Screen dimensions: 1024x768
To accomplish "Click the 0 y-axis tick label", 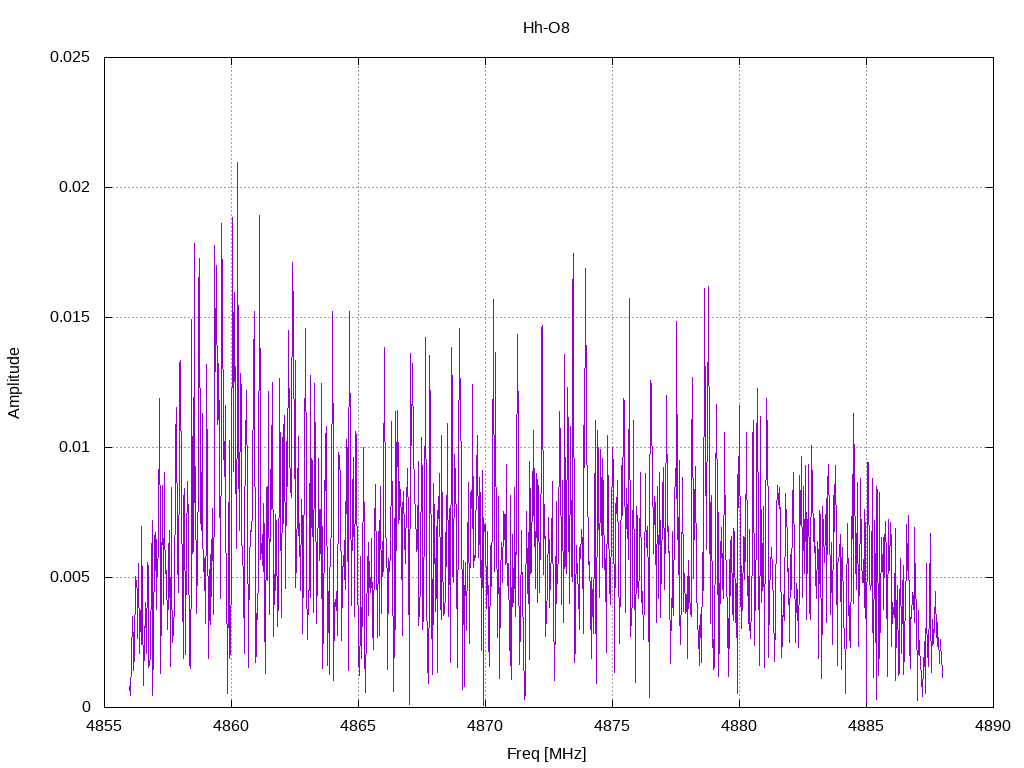I will [86, 707].
